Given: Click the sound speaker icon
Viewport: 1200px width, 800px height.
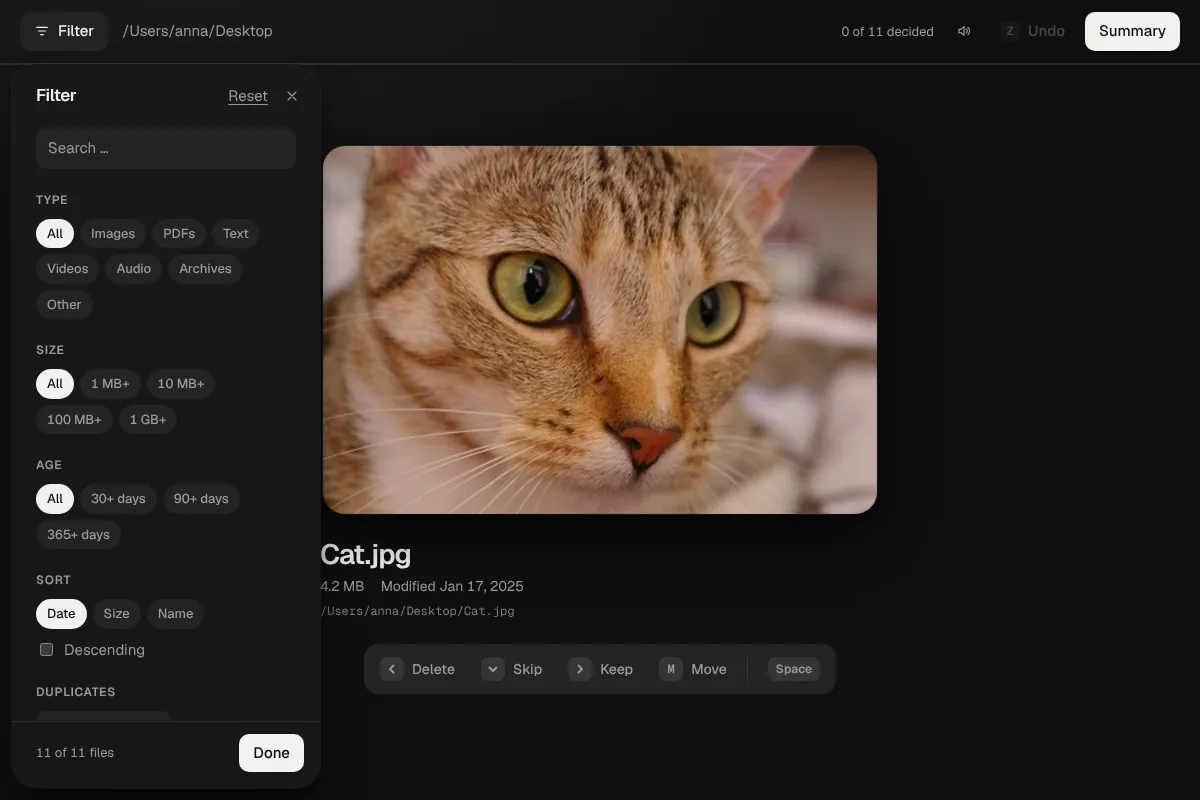Looking at the screenshot, I should (x=964, y=31).
